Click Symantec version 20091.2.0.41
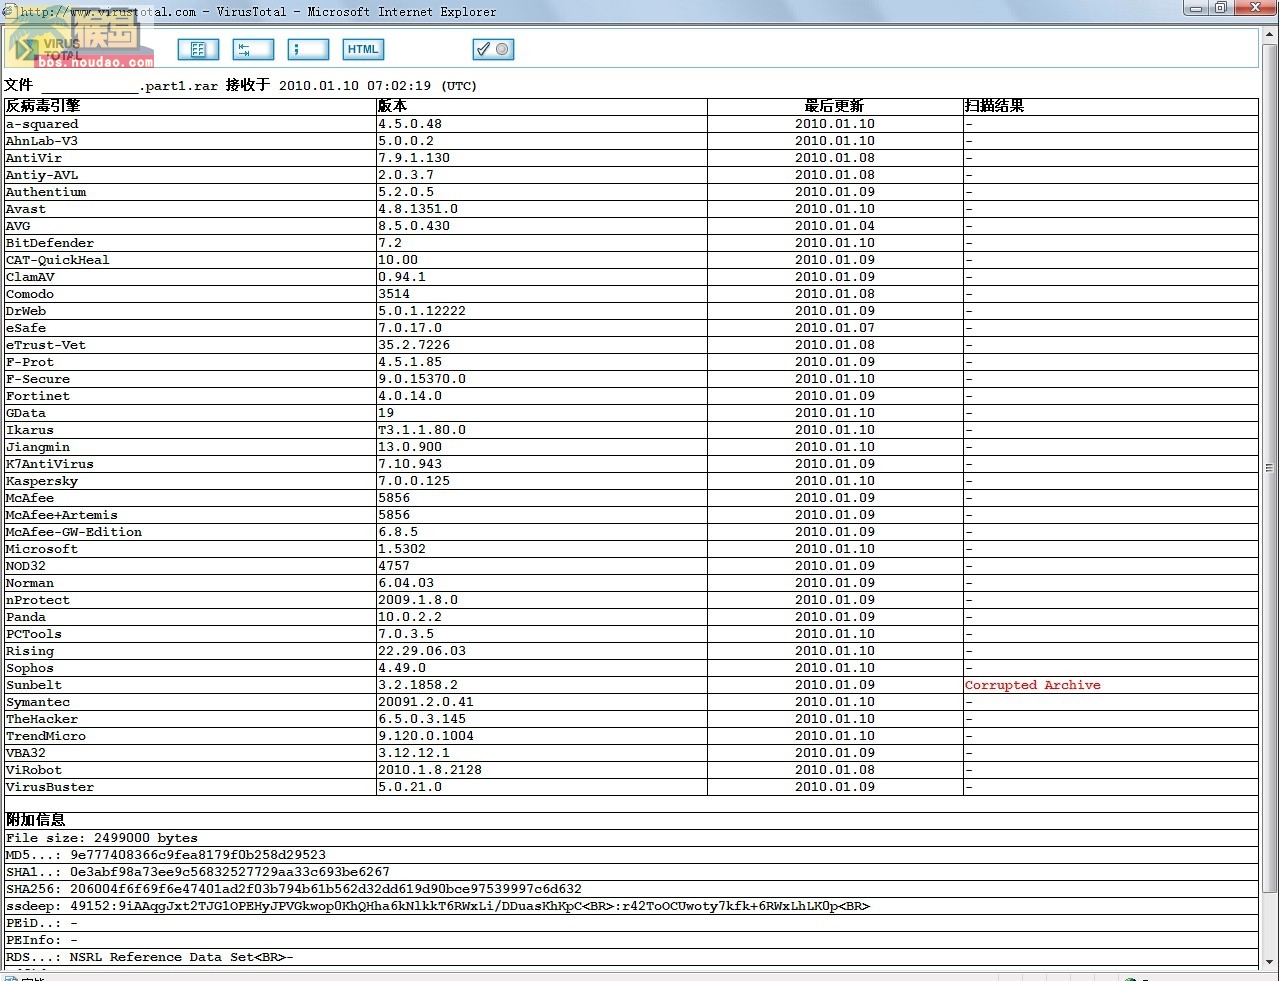1279x981 pixels. coord(426,702)
